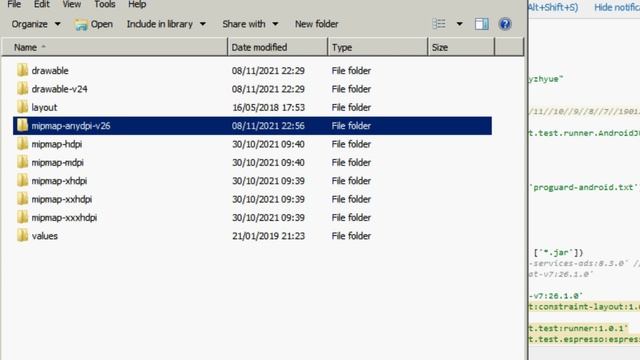This screenshot has height=360, width=640.
Task: Select the mipmap-hdpi folder icon
Action: (22, 144)
